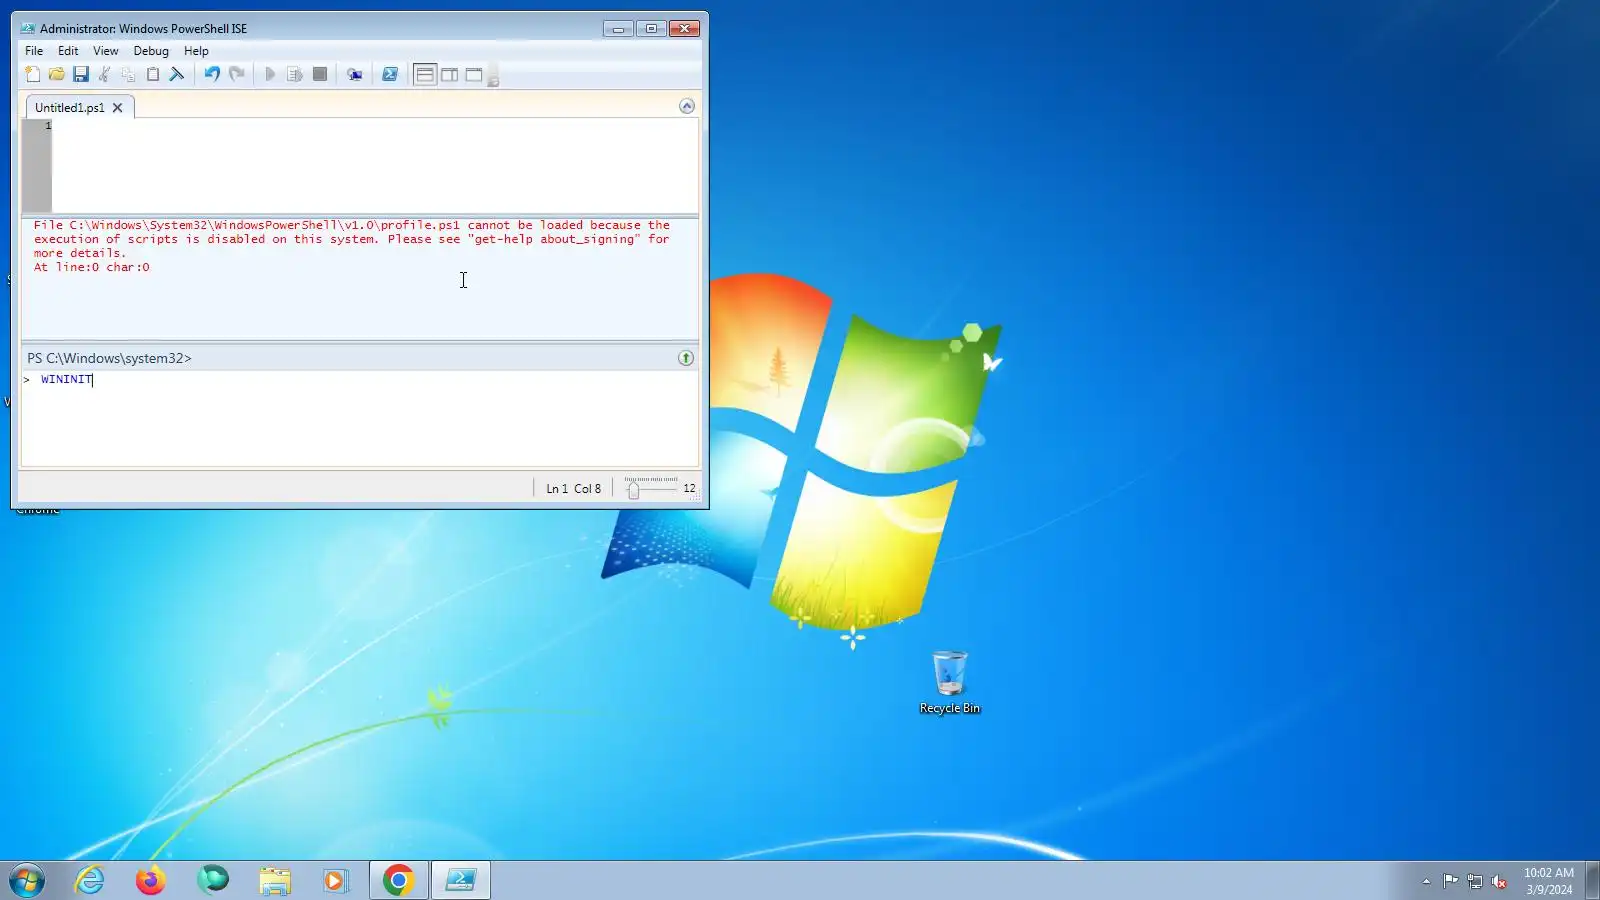
Task: Open the File menu
Action: coord(34,51)
